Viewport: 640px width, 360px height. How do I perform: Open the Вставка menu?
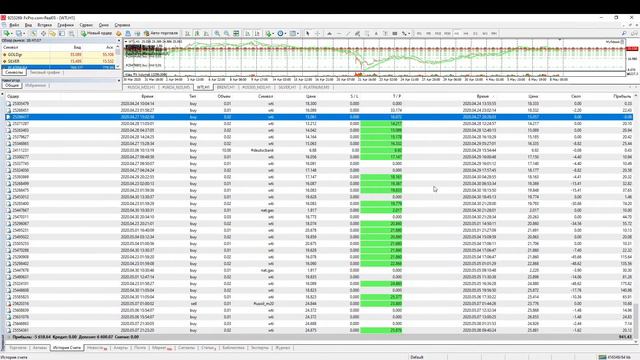[44, 25]
